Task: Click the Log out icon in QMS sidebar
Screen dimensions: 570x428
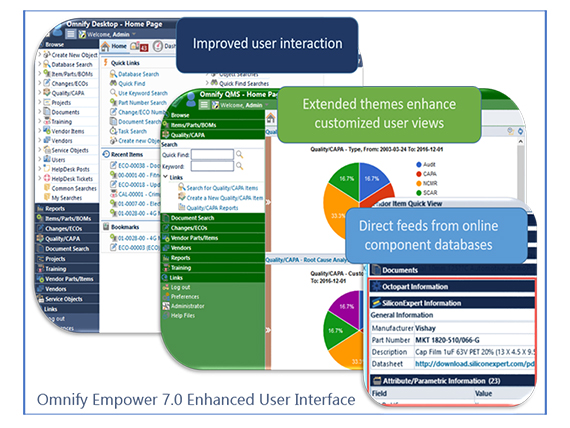Action: (x=166, y=287)
